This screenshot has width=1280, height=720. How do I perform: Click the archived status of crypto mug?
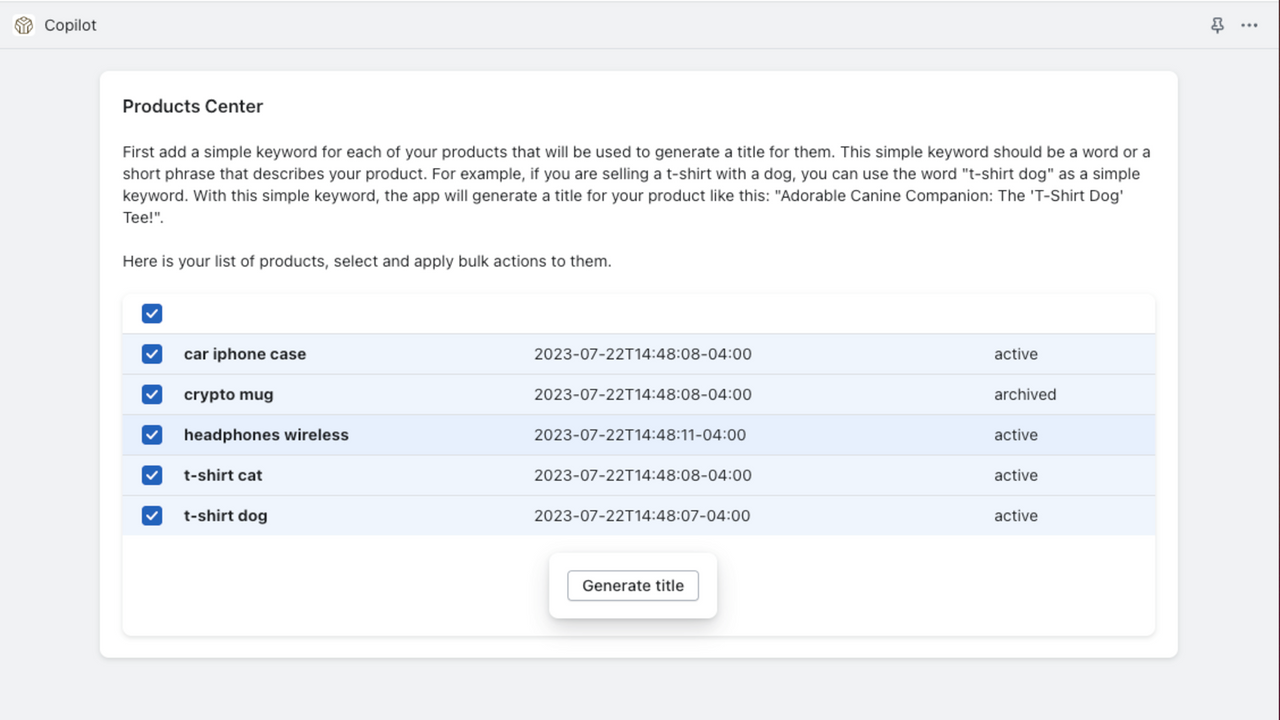(x=1025, y=395)
